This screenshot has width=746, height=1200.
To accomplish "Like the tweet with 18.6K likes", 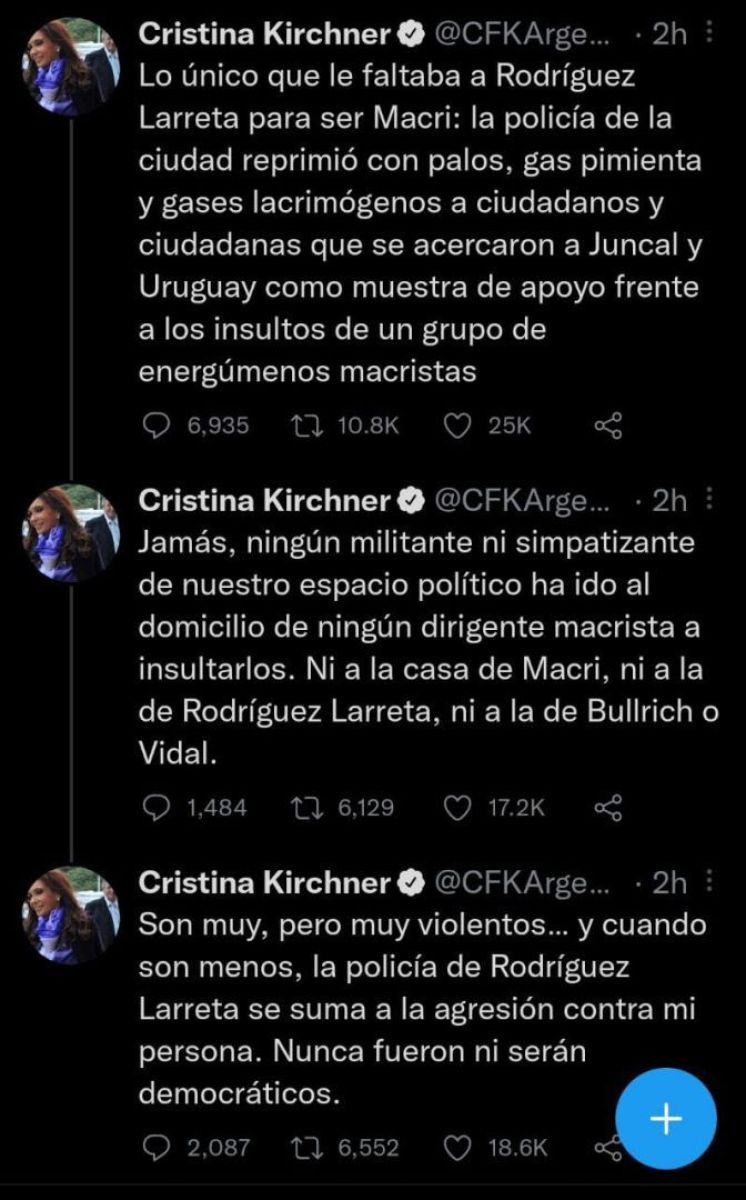I will (457, 1147).
